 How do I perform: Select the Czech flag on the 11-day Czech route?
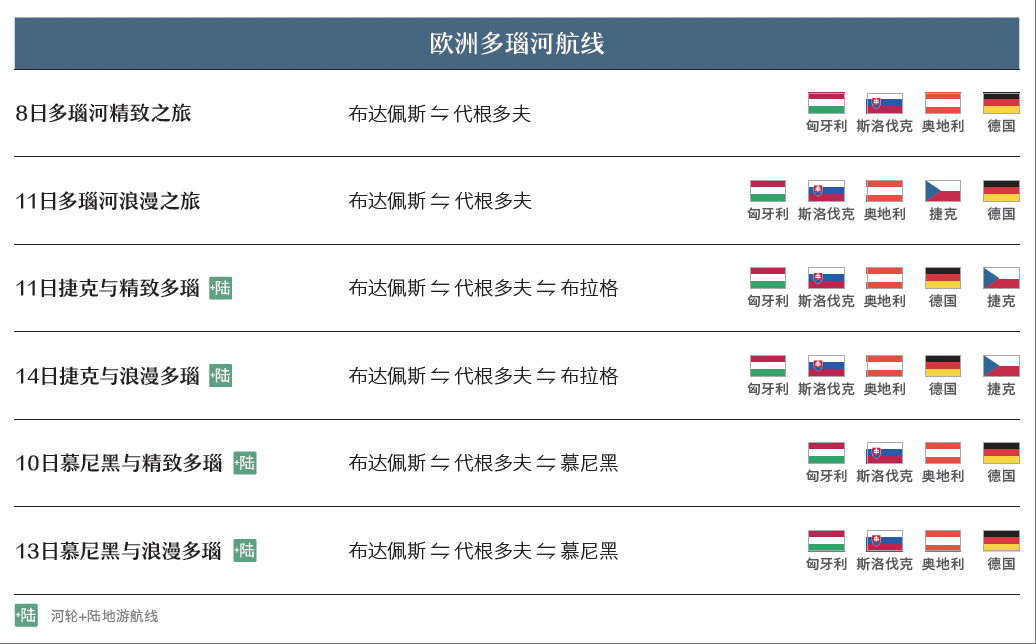[1002, 277]
